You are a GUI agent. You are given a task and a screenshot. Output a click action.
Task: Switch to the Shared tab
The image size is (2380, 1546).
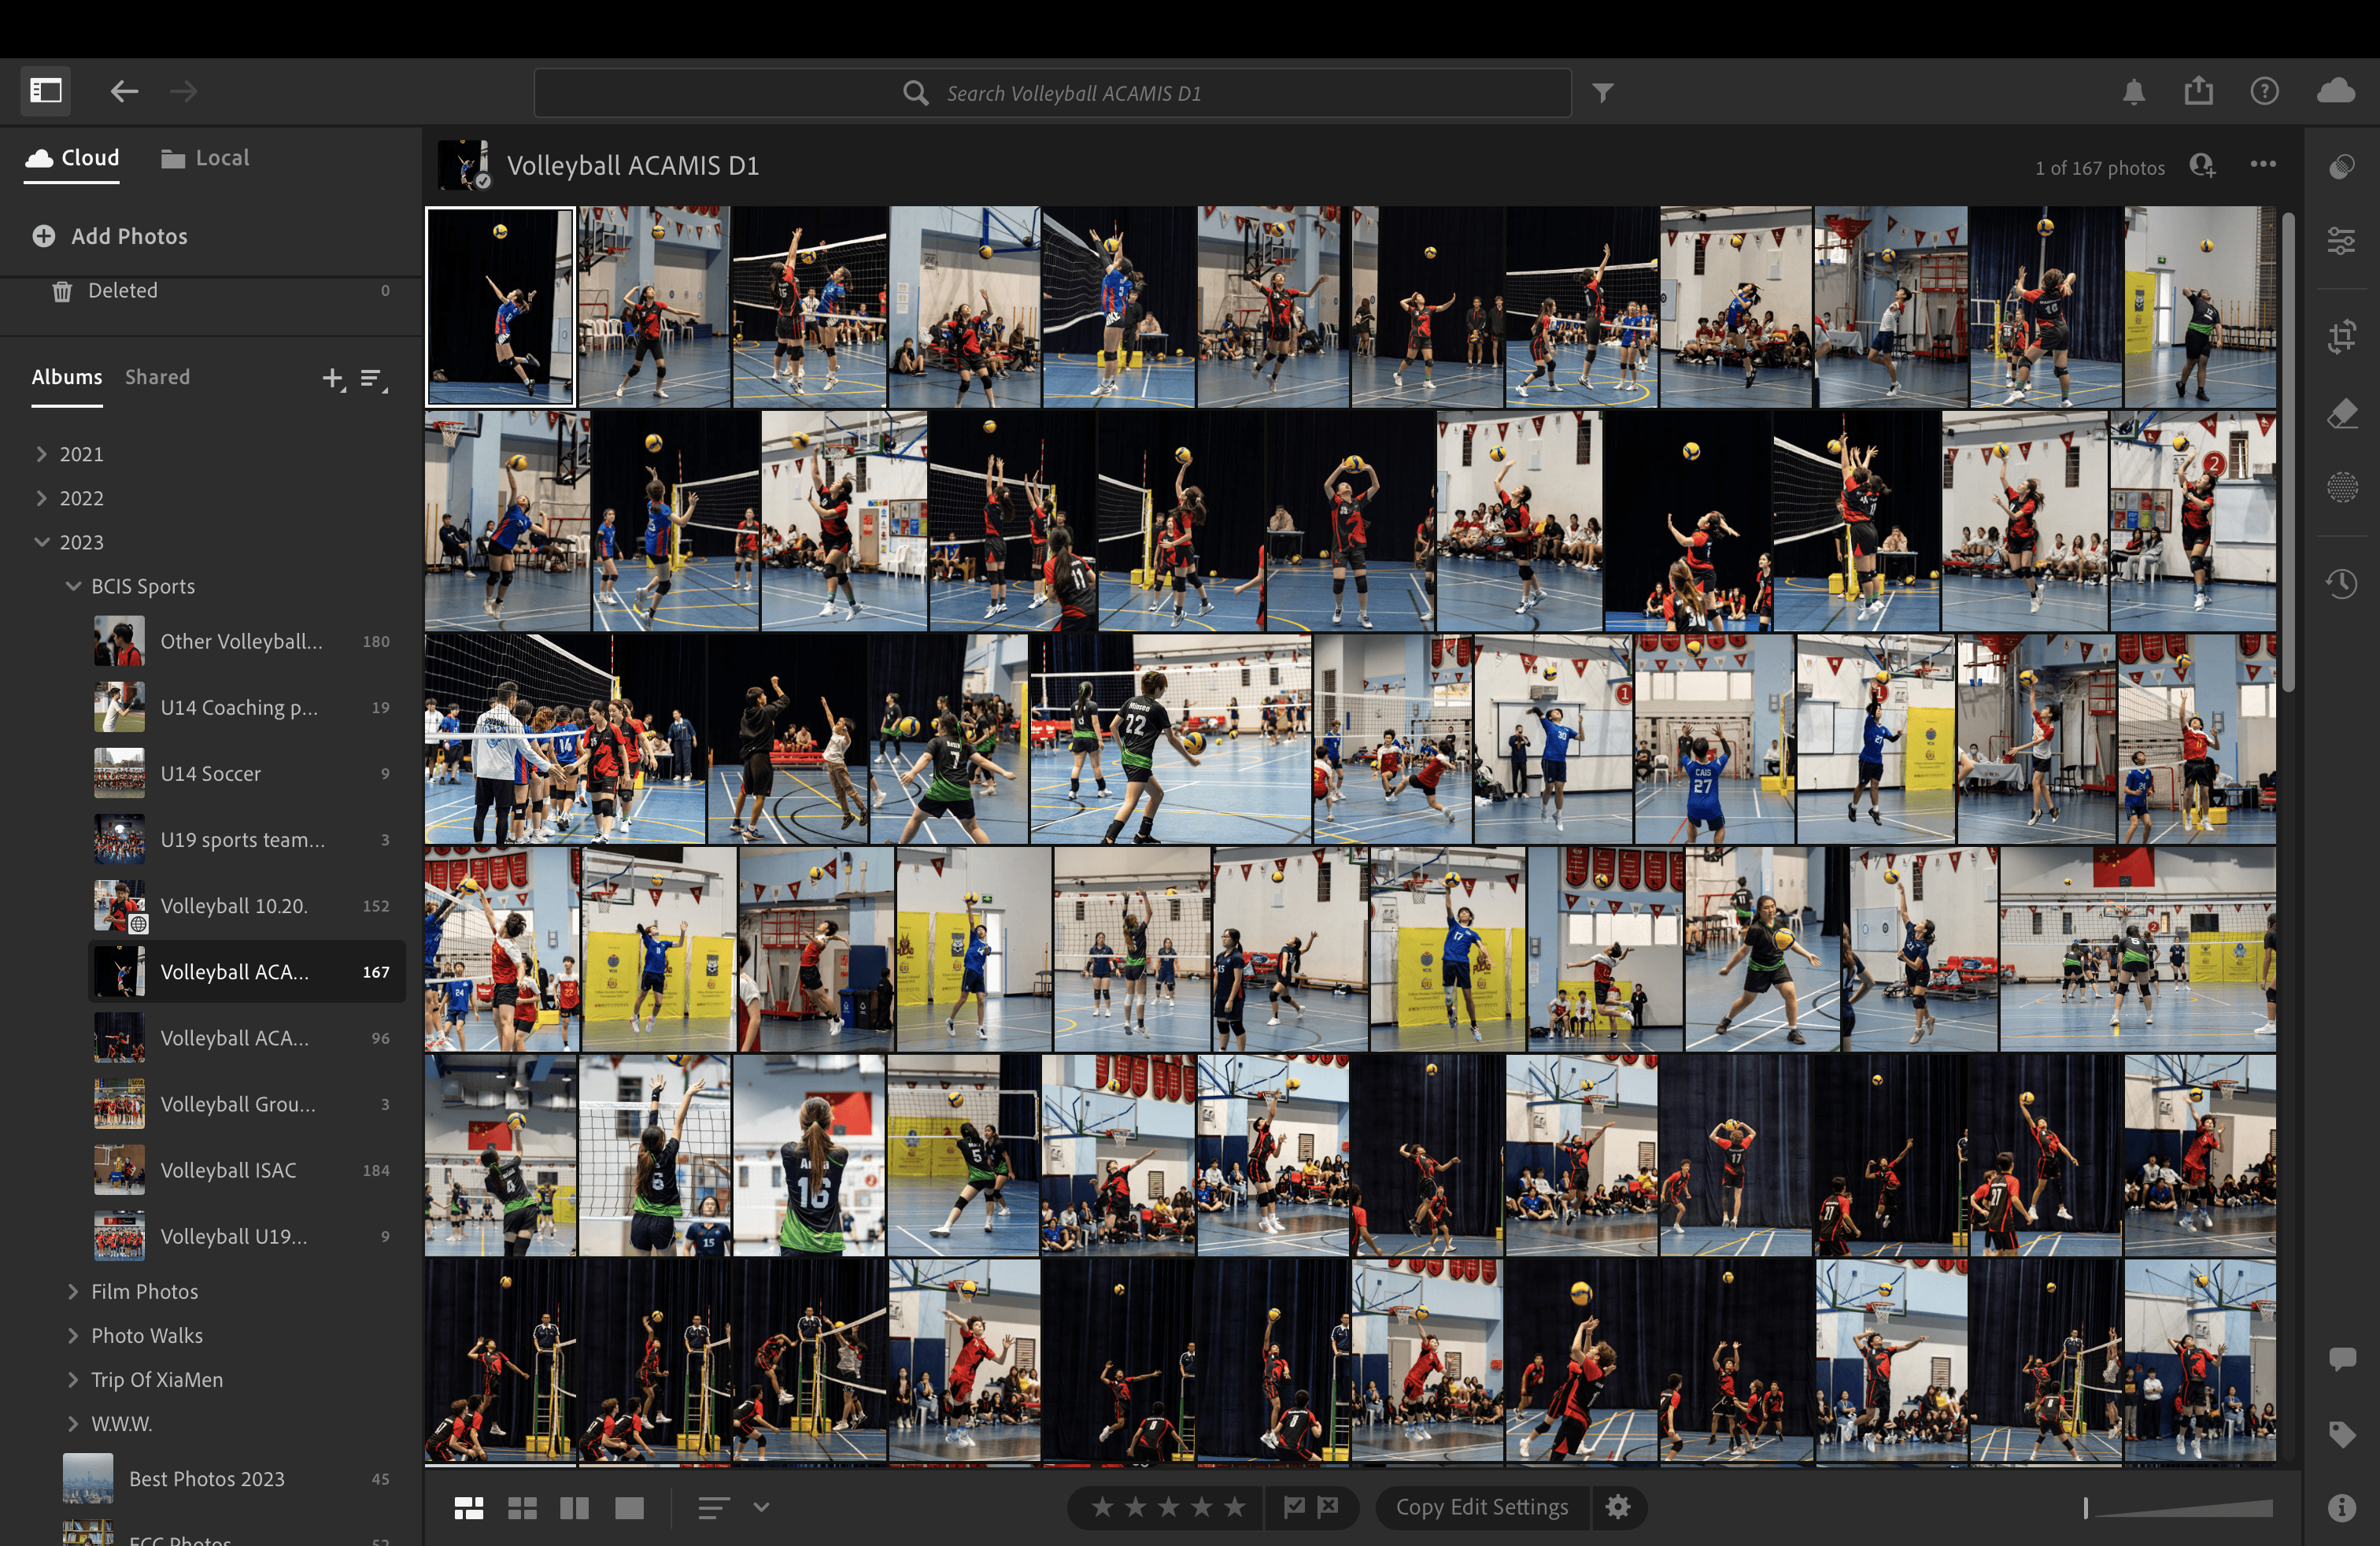click(157, 377)
